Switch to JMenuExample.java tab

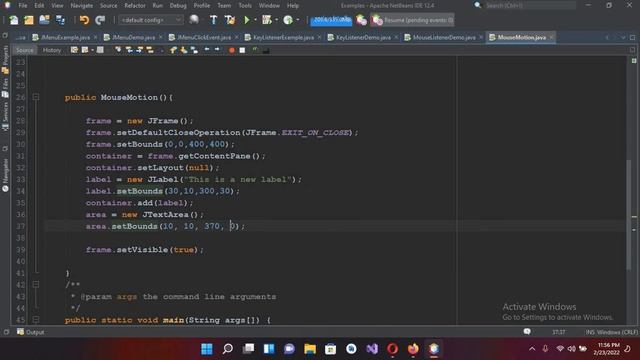click(65, 37)
